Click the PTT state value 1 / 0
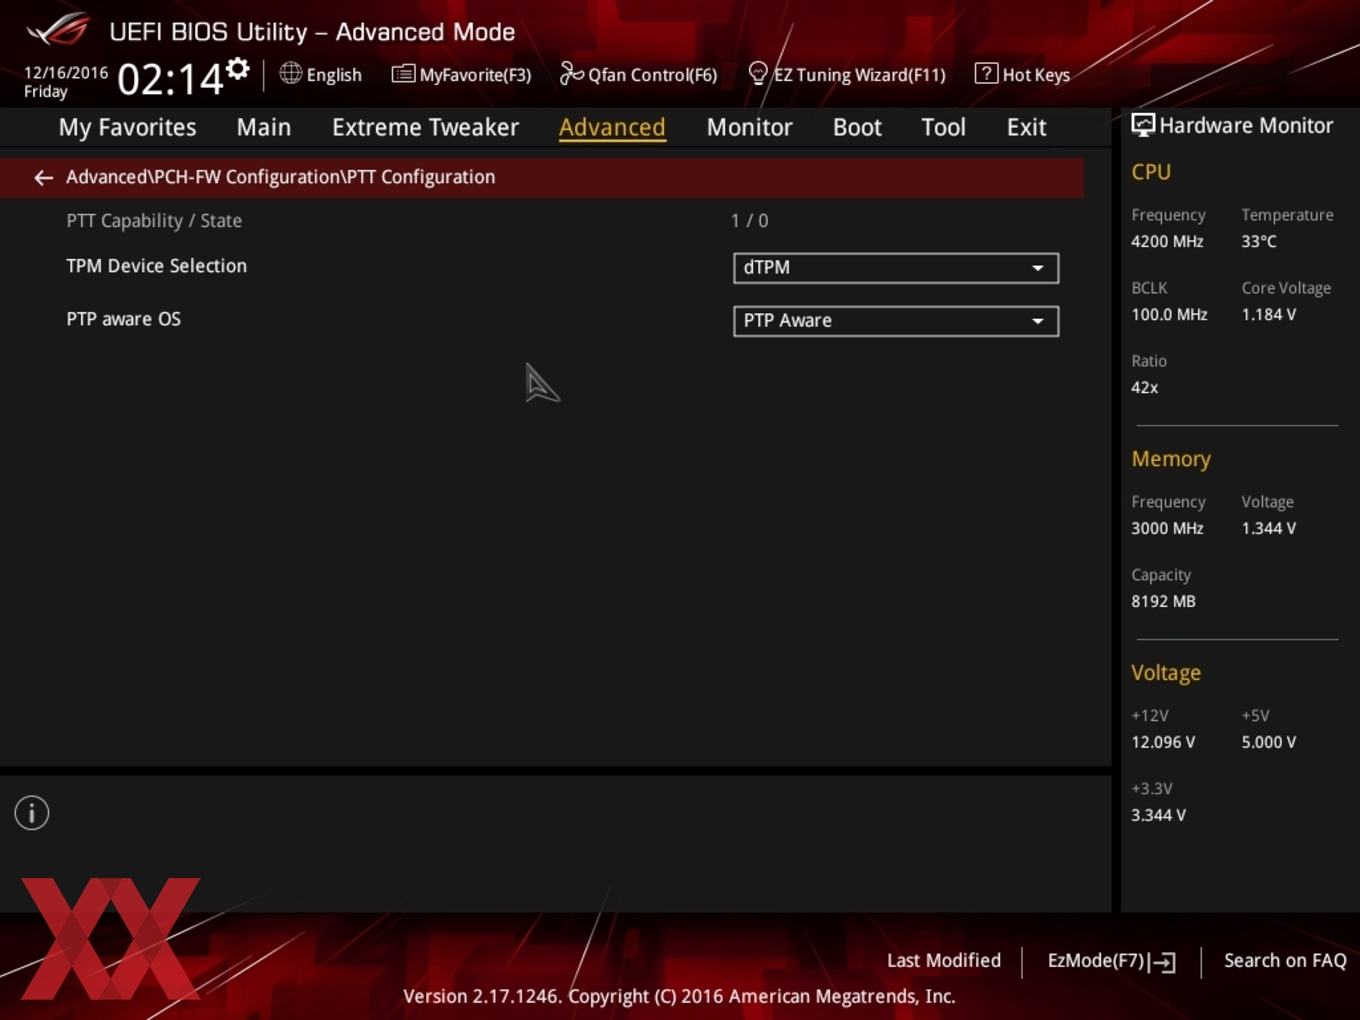 coord(749,221)
